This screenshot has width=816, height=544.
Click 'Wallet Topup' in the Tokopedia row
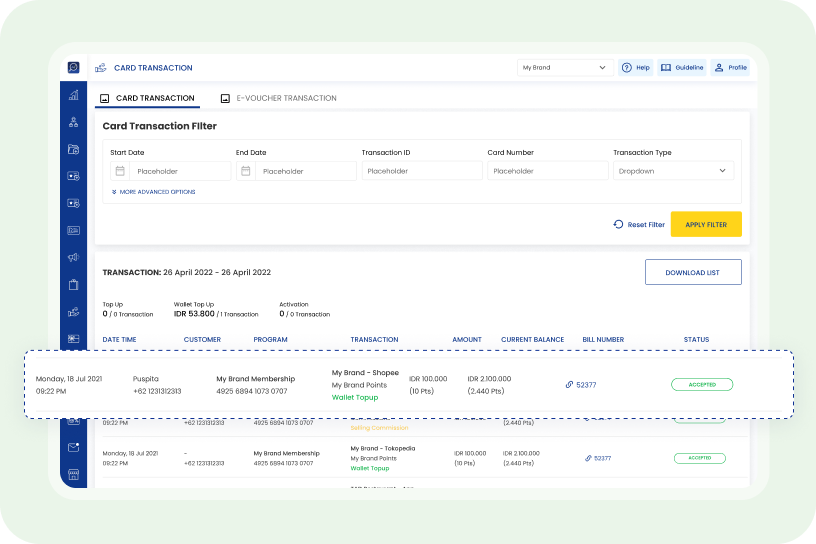point(369,468)
